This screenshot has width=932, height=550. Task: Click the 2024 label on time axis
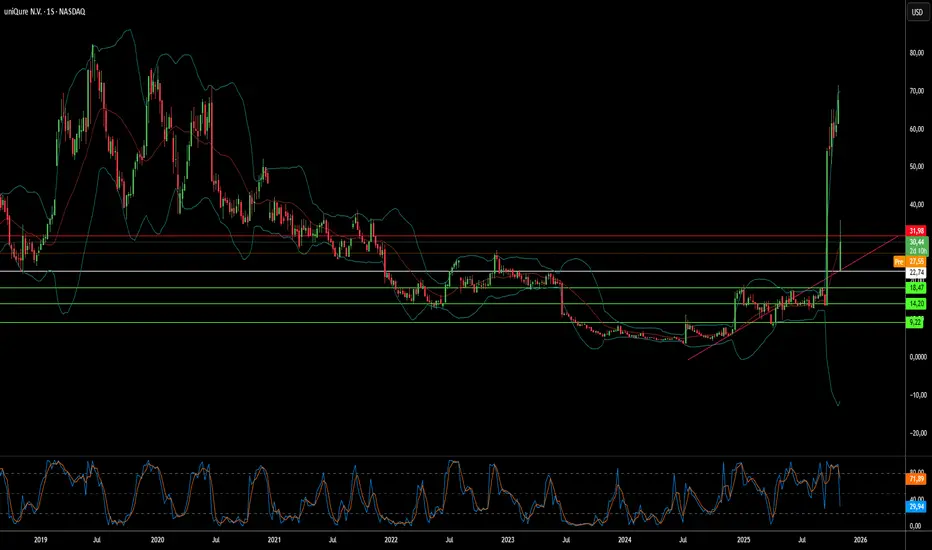click(x=625, y=540)
